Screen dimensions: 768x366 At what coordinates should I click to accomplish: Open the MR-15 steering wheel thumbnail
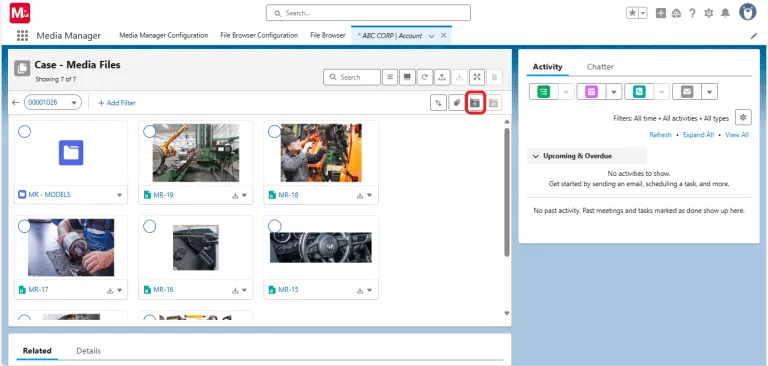click(321, 247)
